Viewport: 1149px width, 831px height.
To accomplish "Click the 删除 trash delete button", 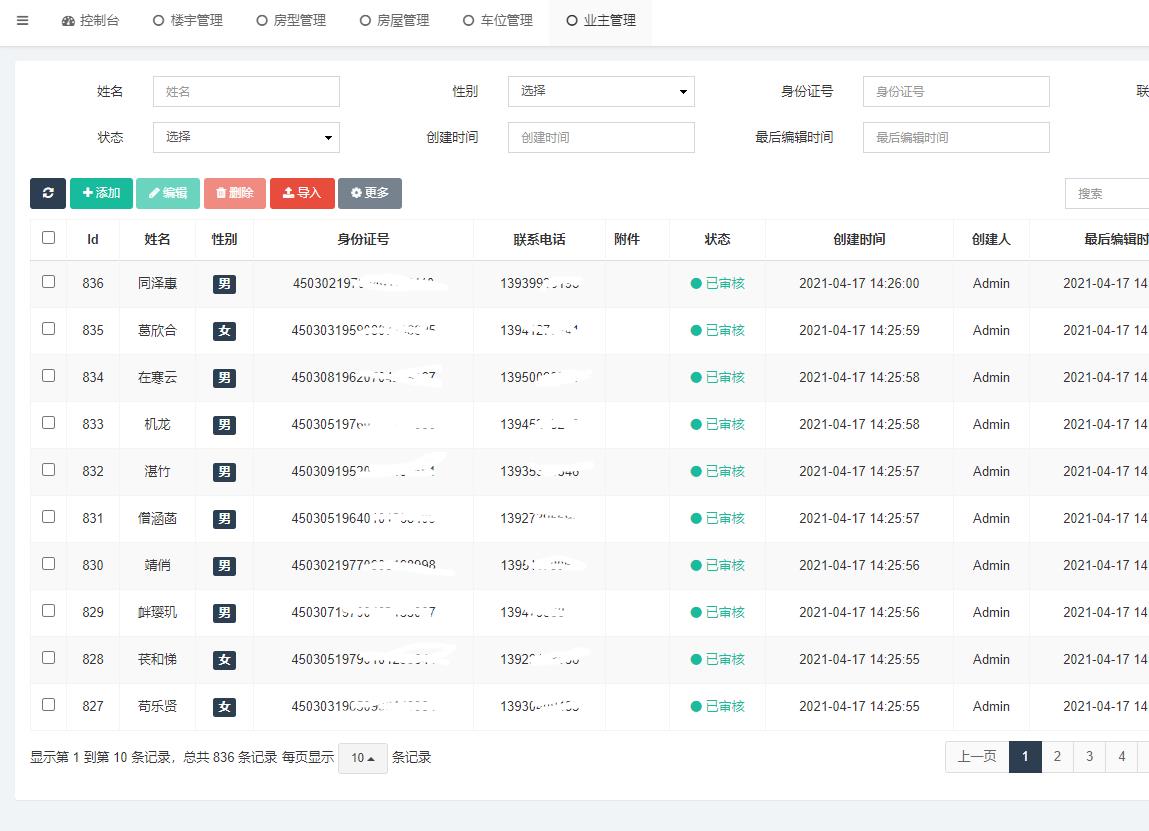I will 235,193.
